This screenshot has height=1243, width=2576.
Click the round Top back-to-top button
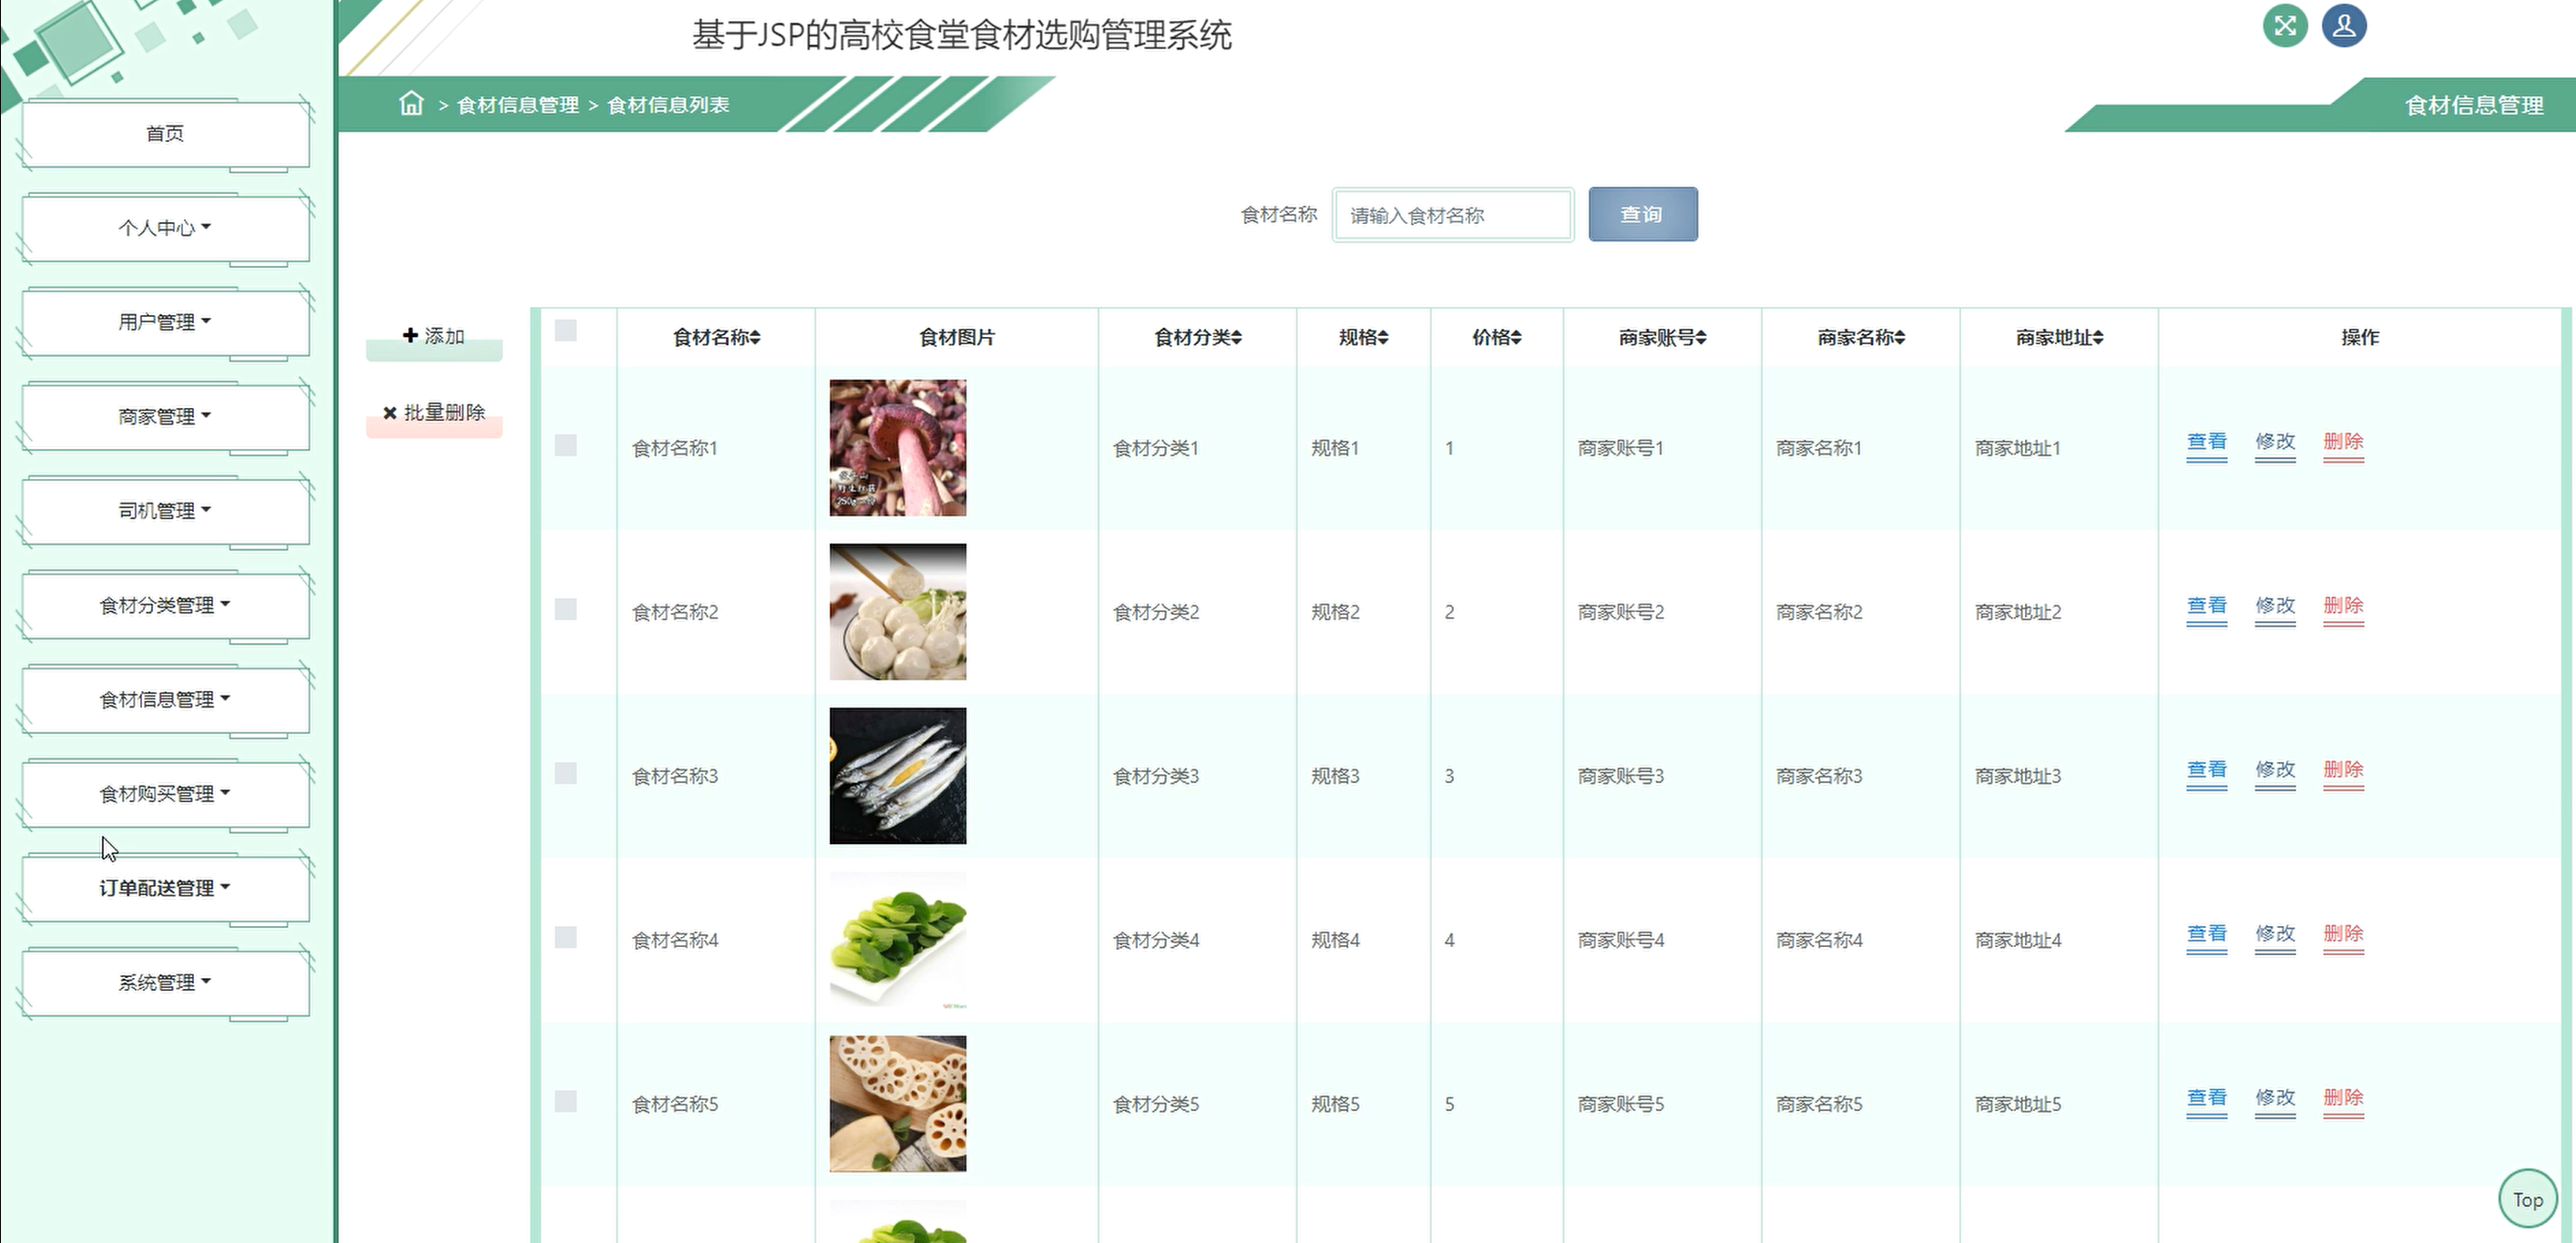click(x=2528, y=1199)
